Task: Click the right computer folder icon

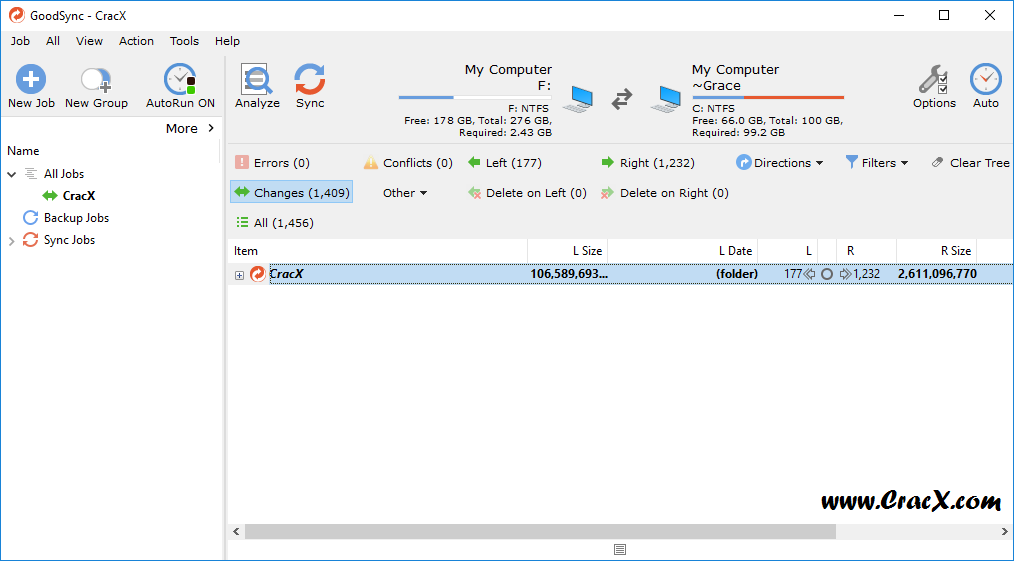Action: [x=667, y=100]
